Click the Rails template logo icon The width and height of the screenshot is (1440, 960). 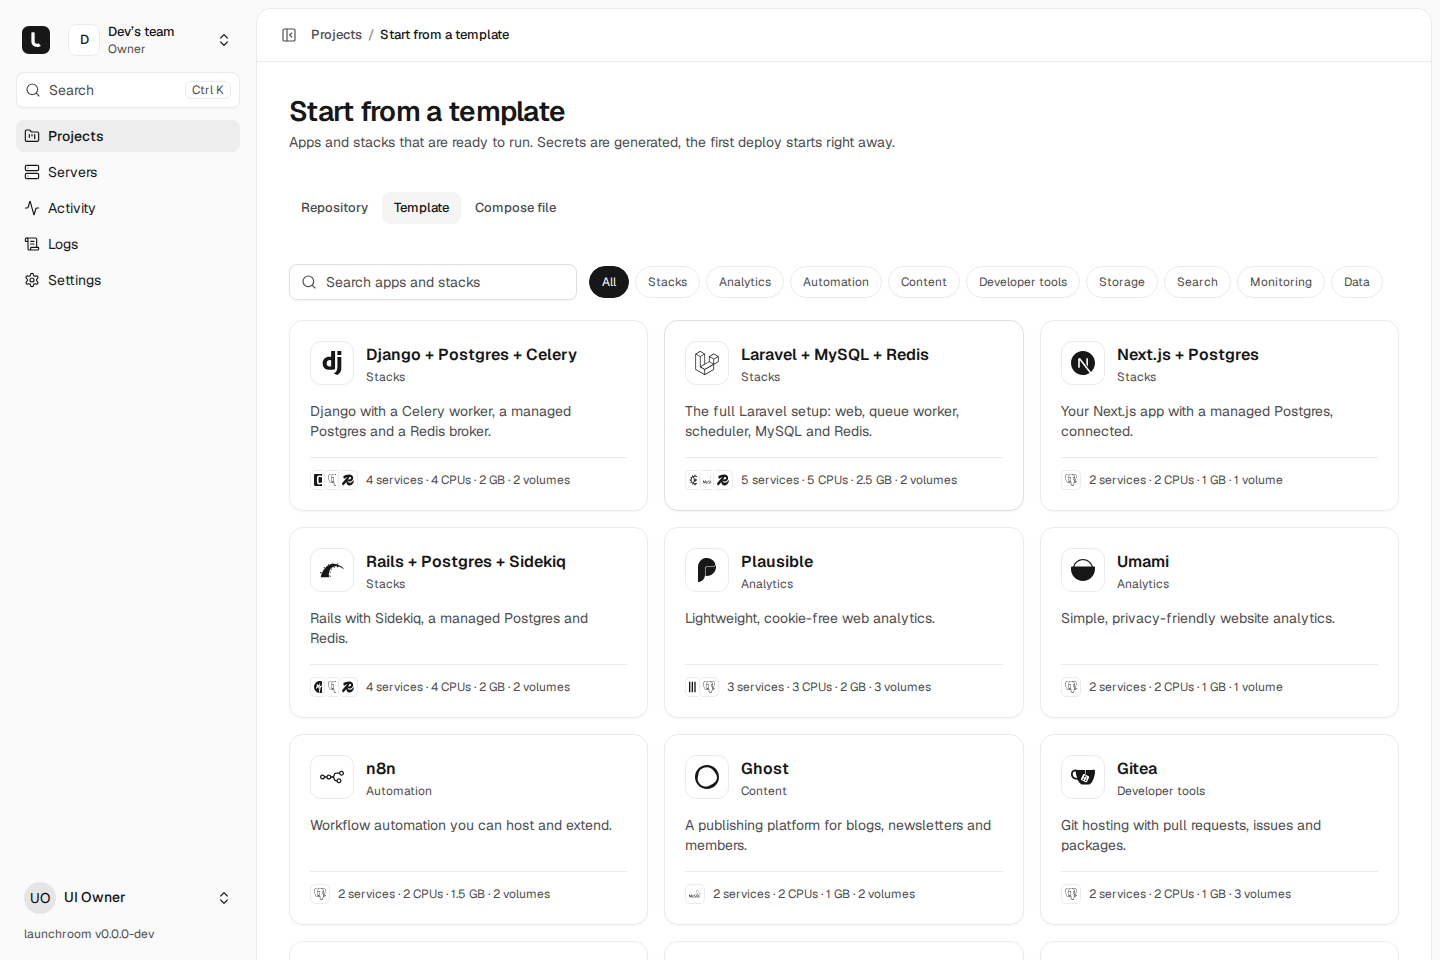tap(332, 570)
